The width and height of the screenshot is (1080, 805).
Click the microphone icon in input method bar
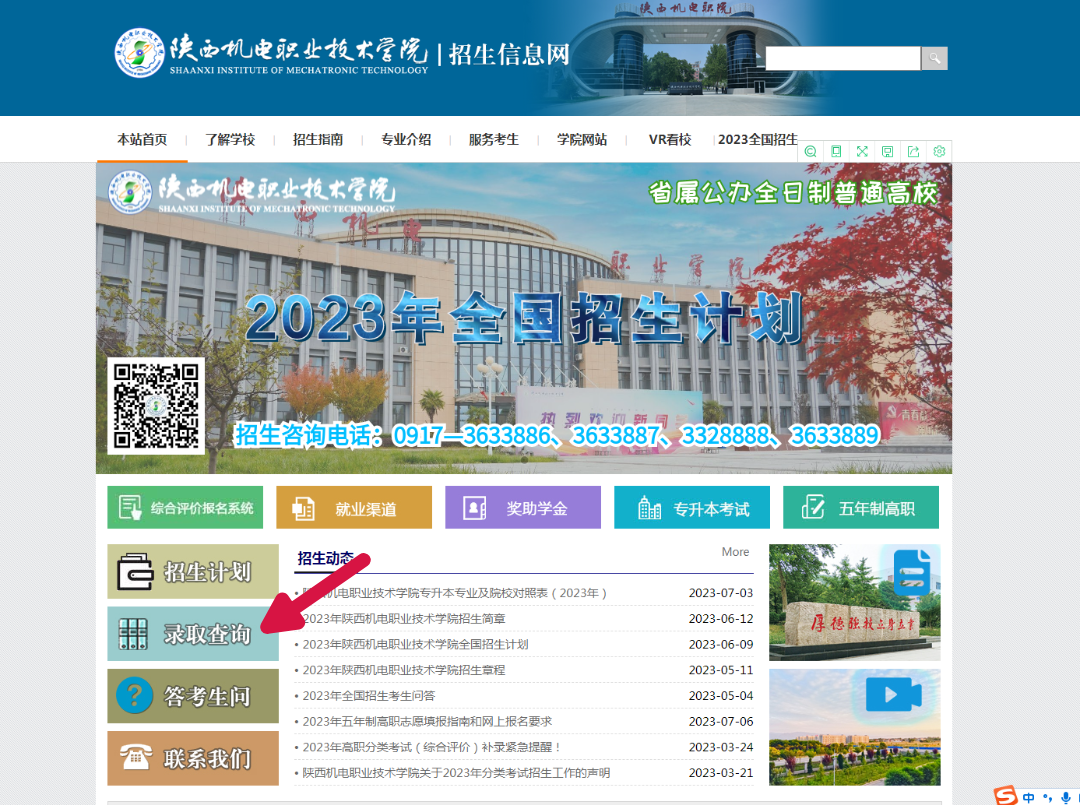[1066, 797]
